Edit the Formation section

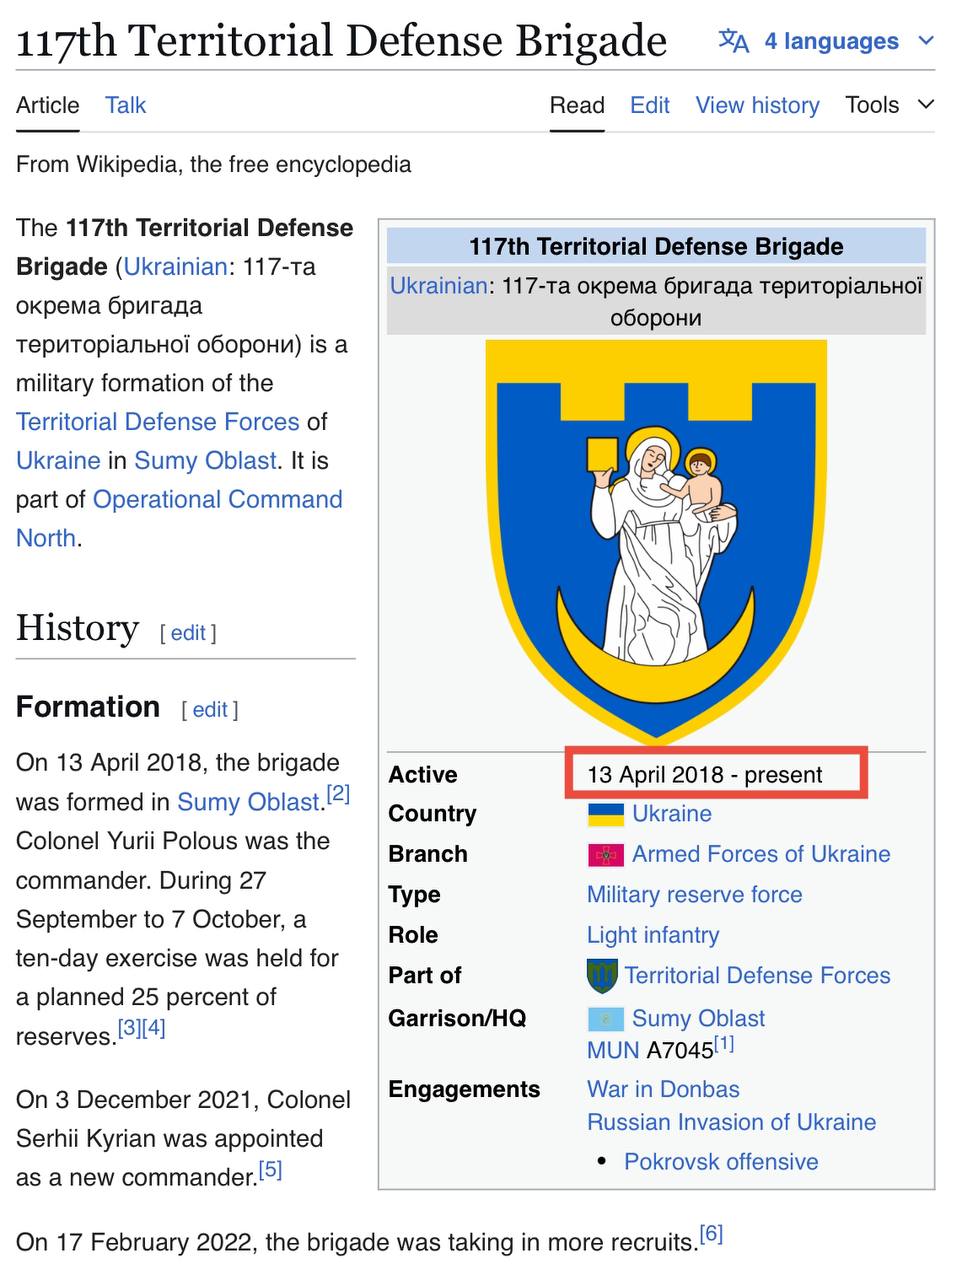tap(210, 710)
